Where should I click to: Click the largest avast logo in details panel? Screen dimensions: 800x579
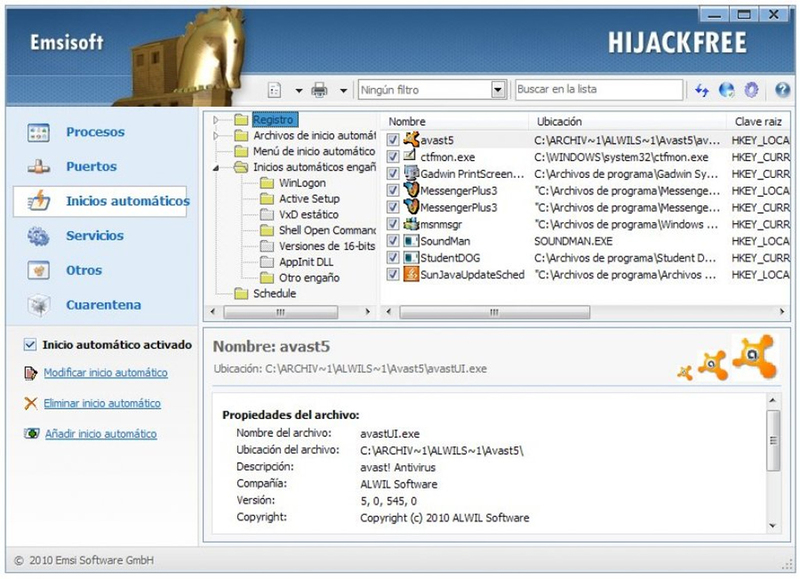click(755, 356)
